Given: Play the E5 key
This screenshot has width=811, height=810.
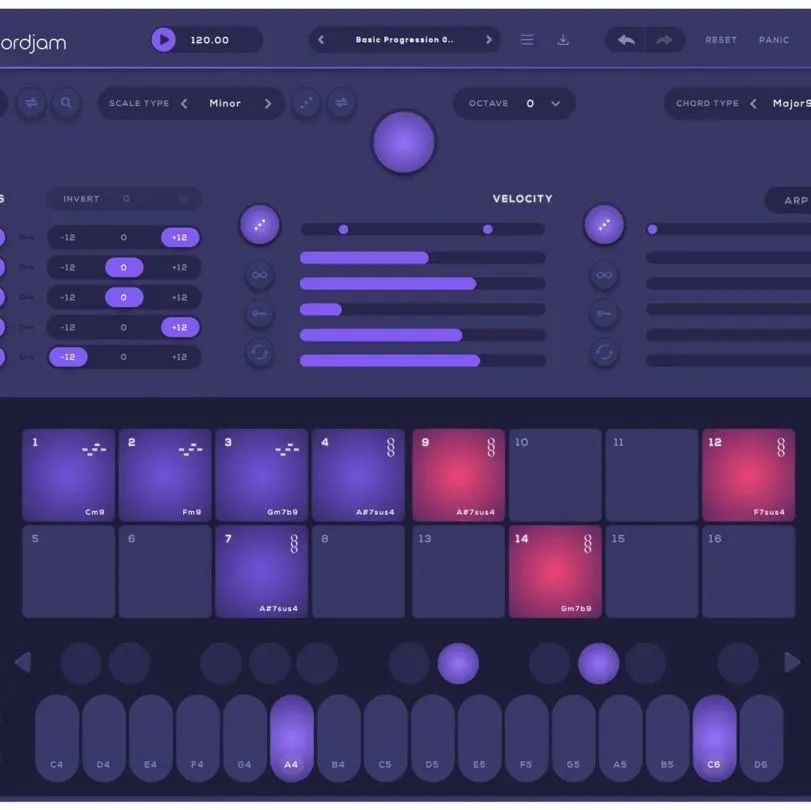Looking at the screenshot, I should (479, 738).
